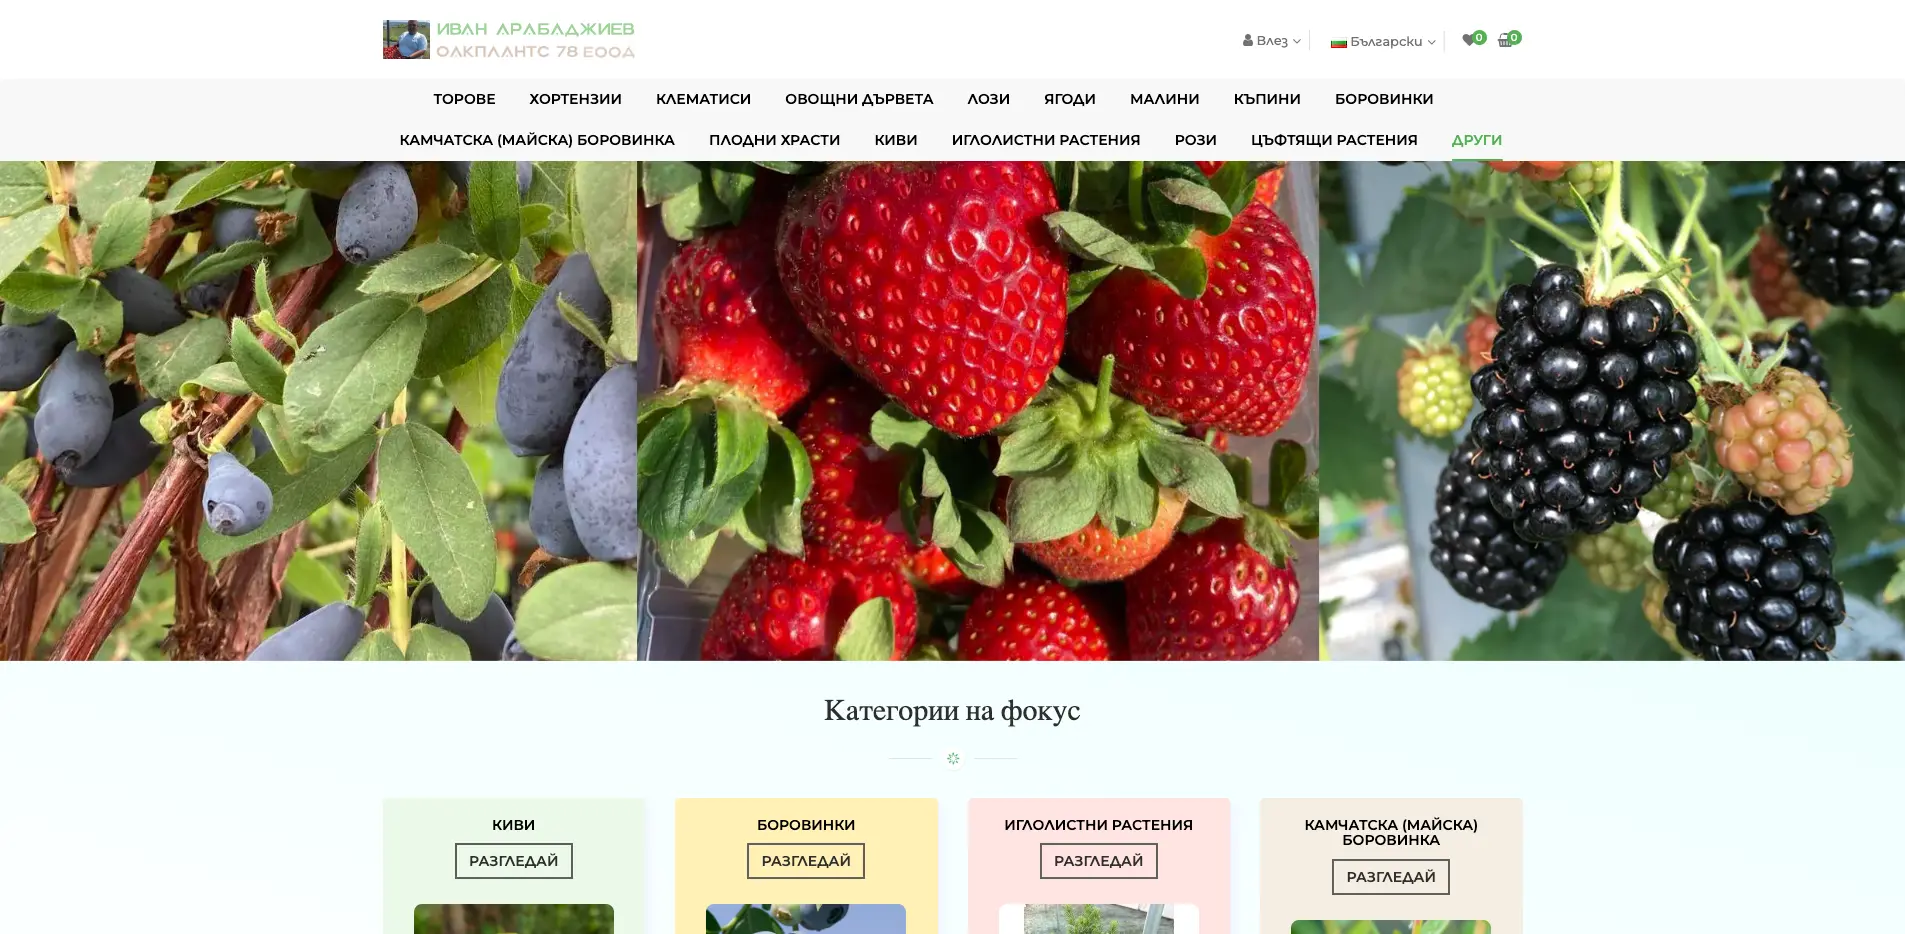Click РАЗГЛЕДАЙ button under КИВИ

514,861
